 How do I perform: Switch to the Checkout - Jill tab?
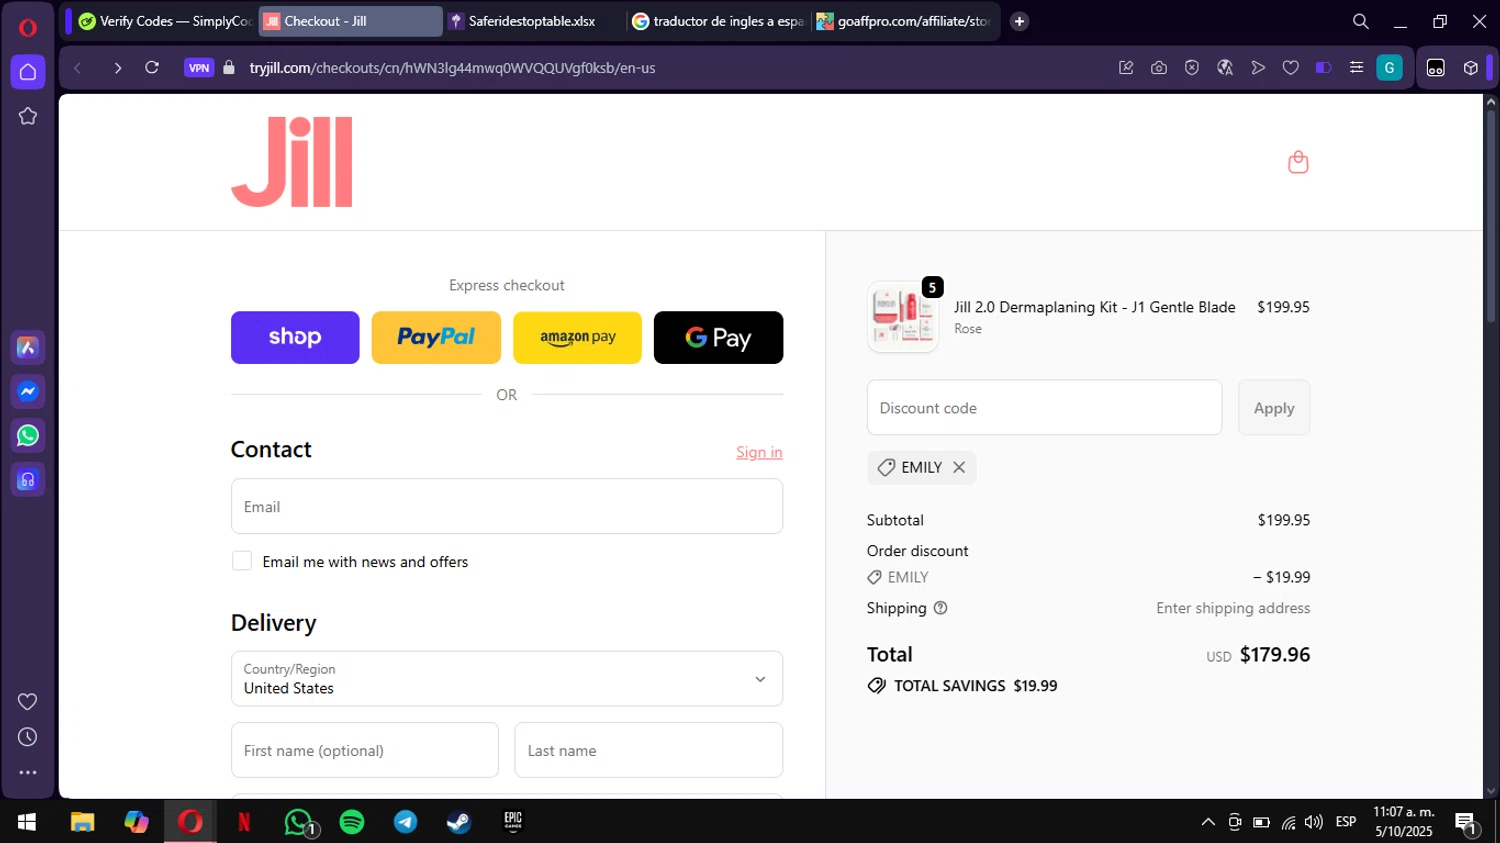350,21
